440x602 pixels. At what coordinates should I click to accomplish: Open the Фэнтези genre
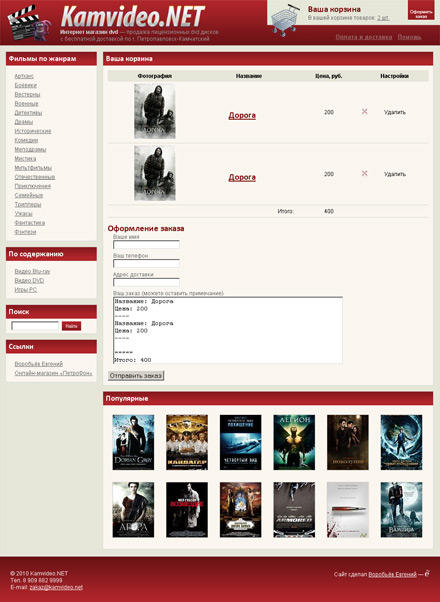tap(25, 232)
